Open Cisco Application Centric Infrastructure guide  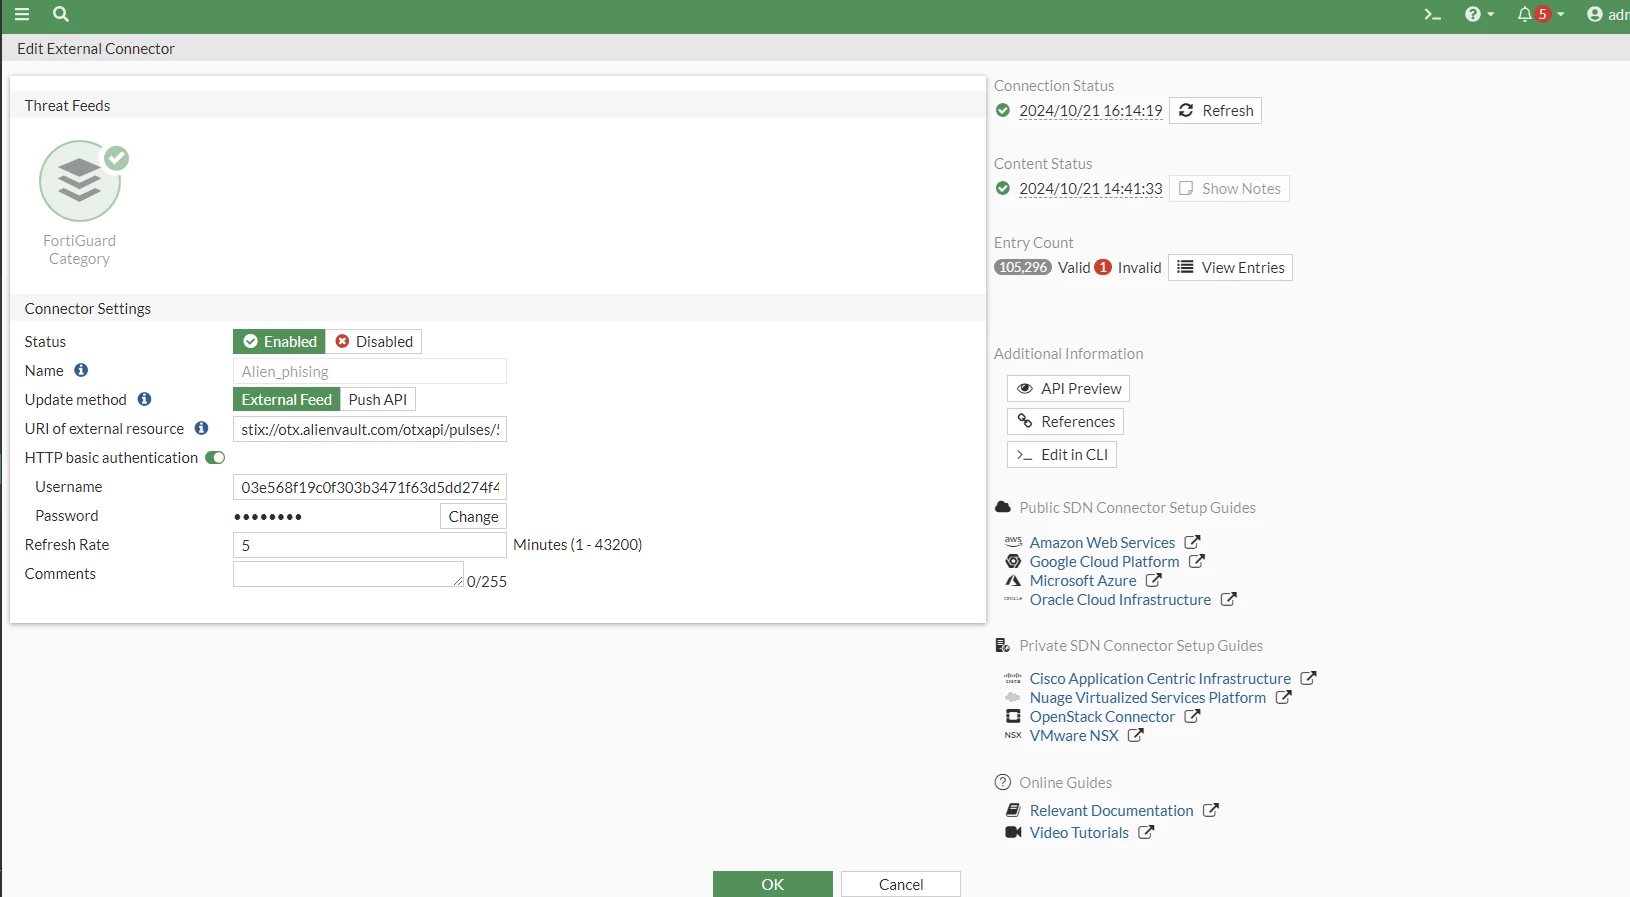[1160, 678]
